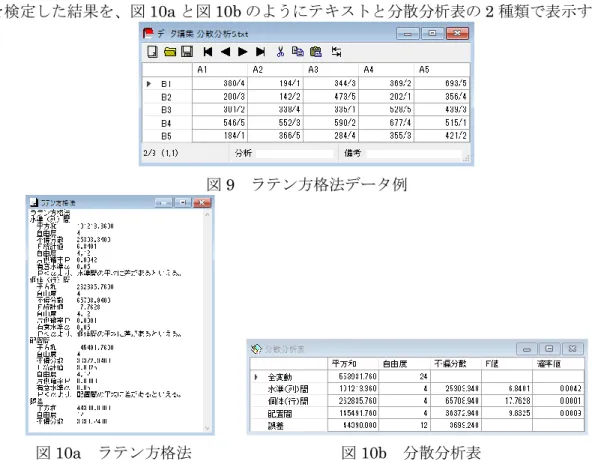Click the 分析 input field in status bar
The height and width of the screenshot is (473, 592).
(294, 153)
